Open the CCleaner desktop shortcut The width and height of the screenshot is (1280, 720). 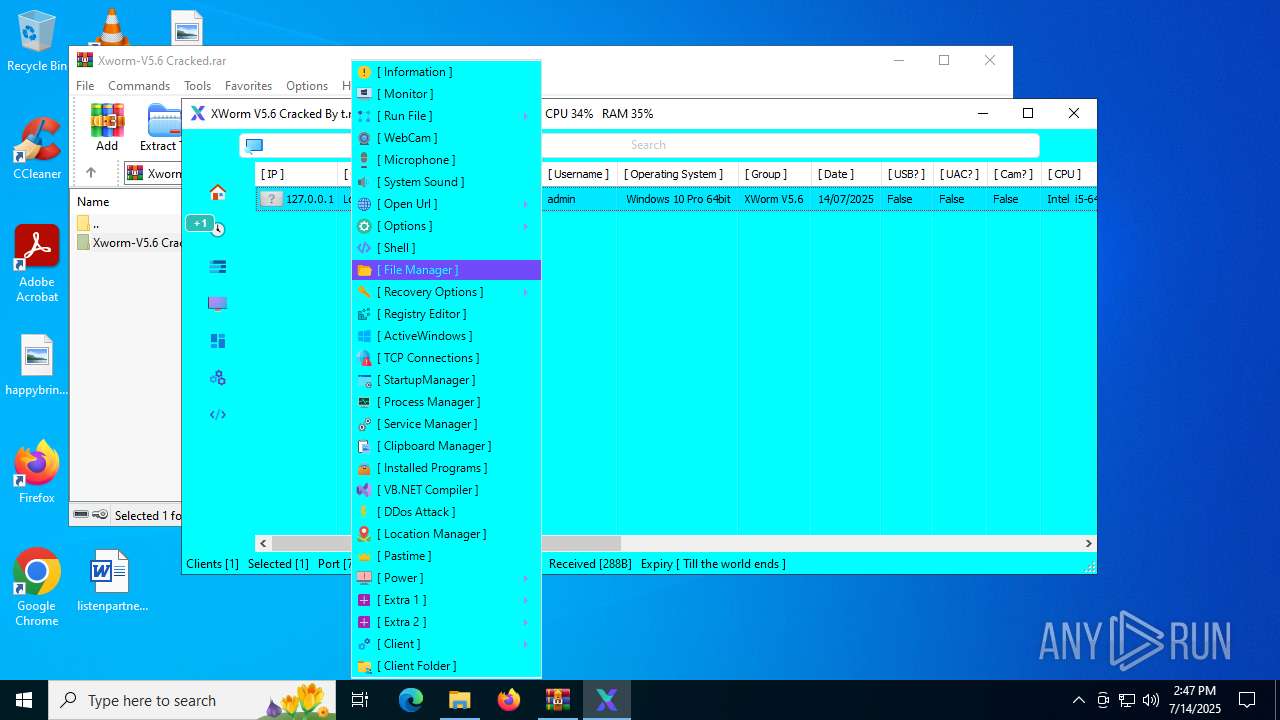click(37, 149)
